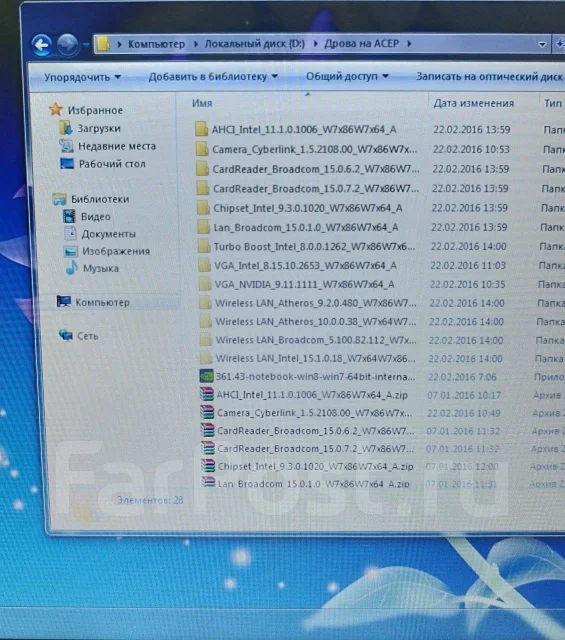Sort by 'Дата изменения' column header

[473, 103]
